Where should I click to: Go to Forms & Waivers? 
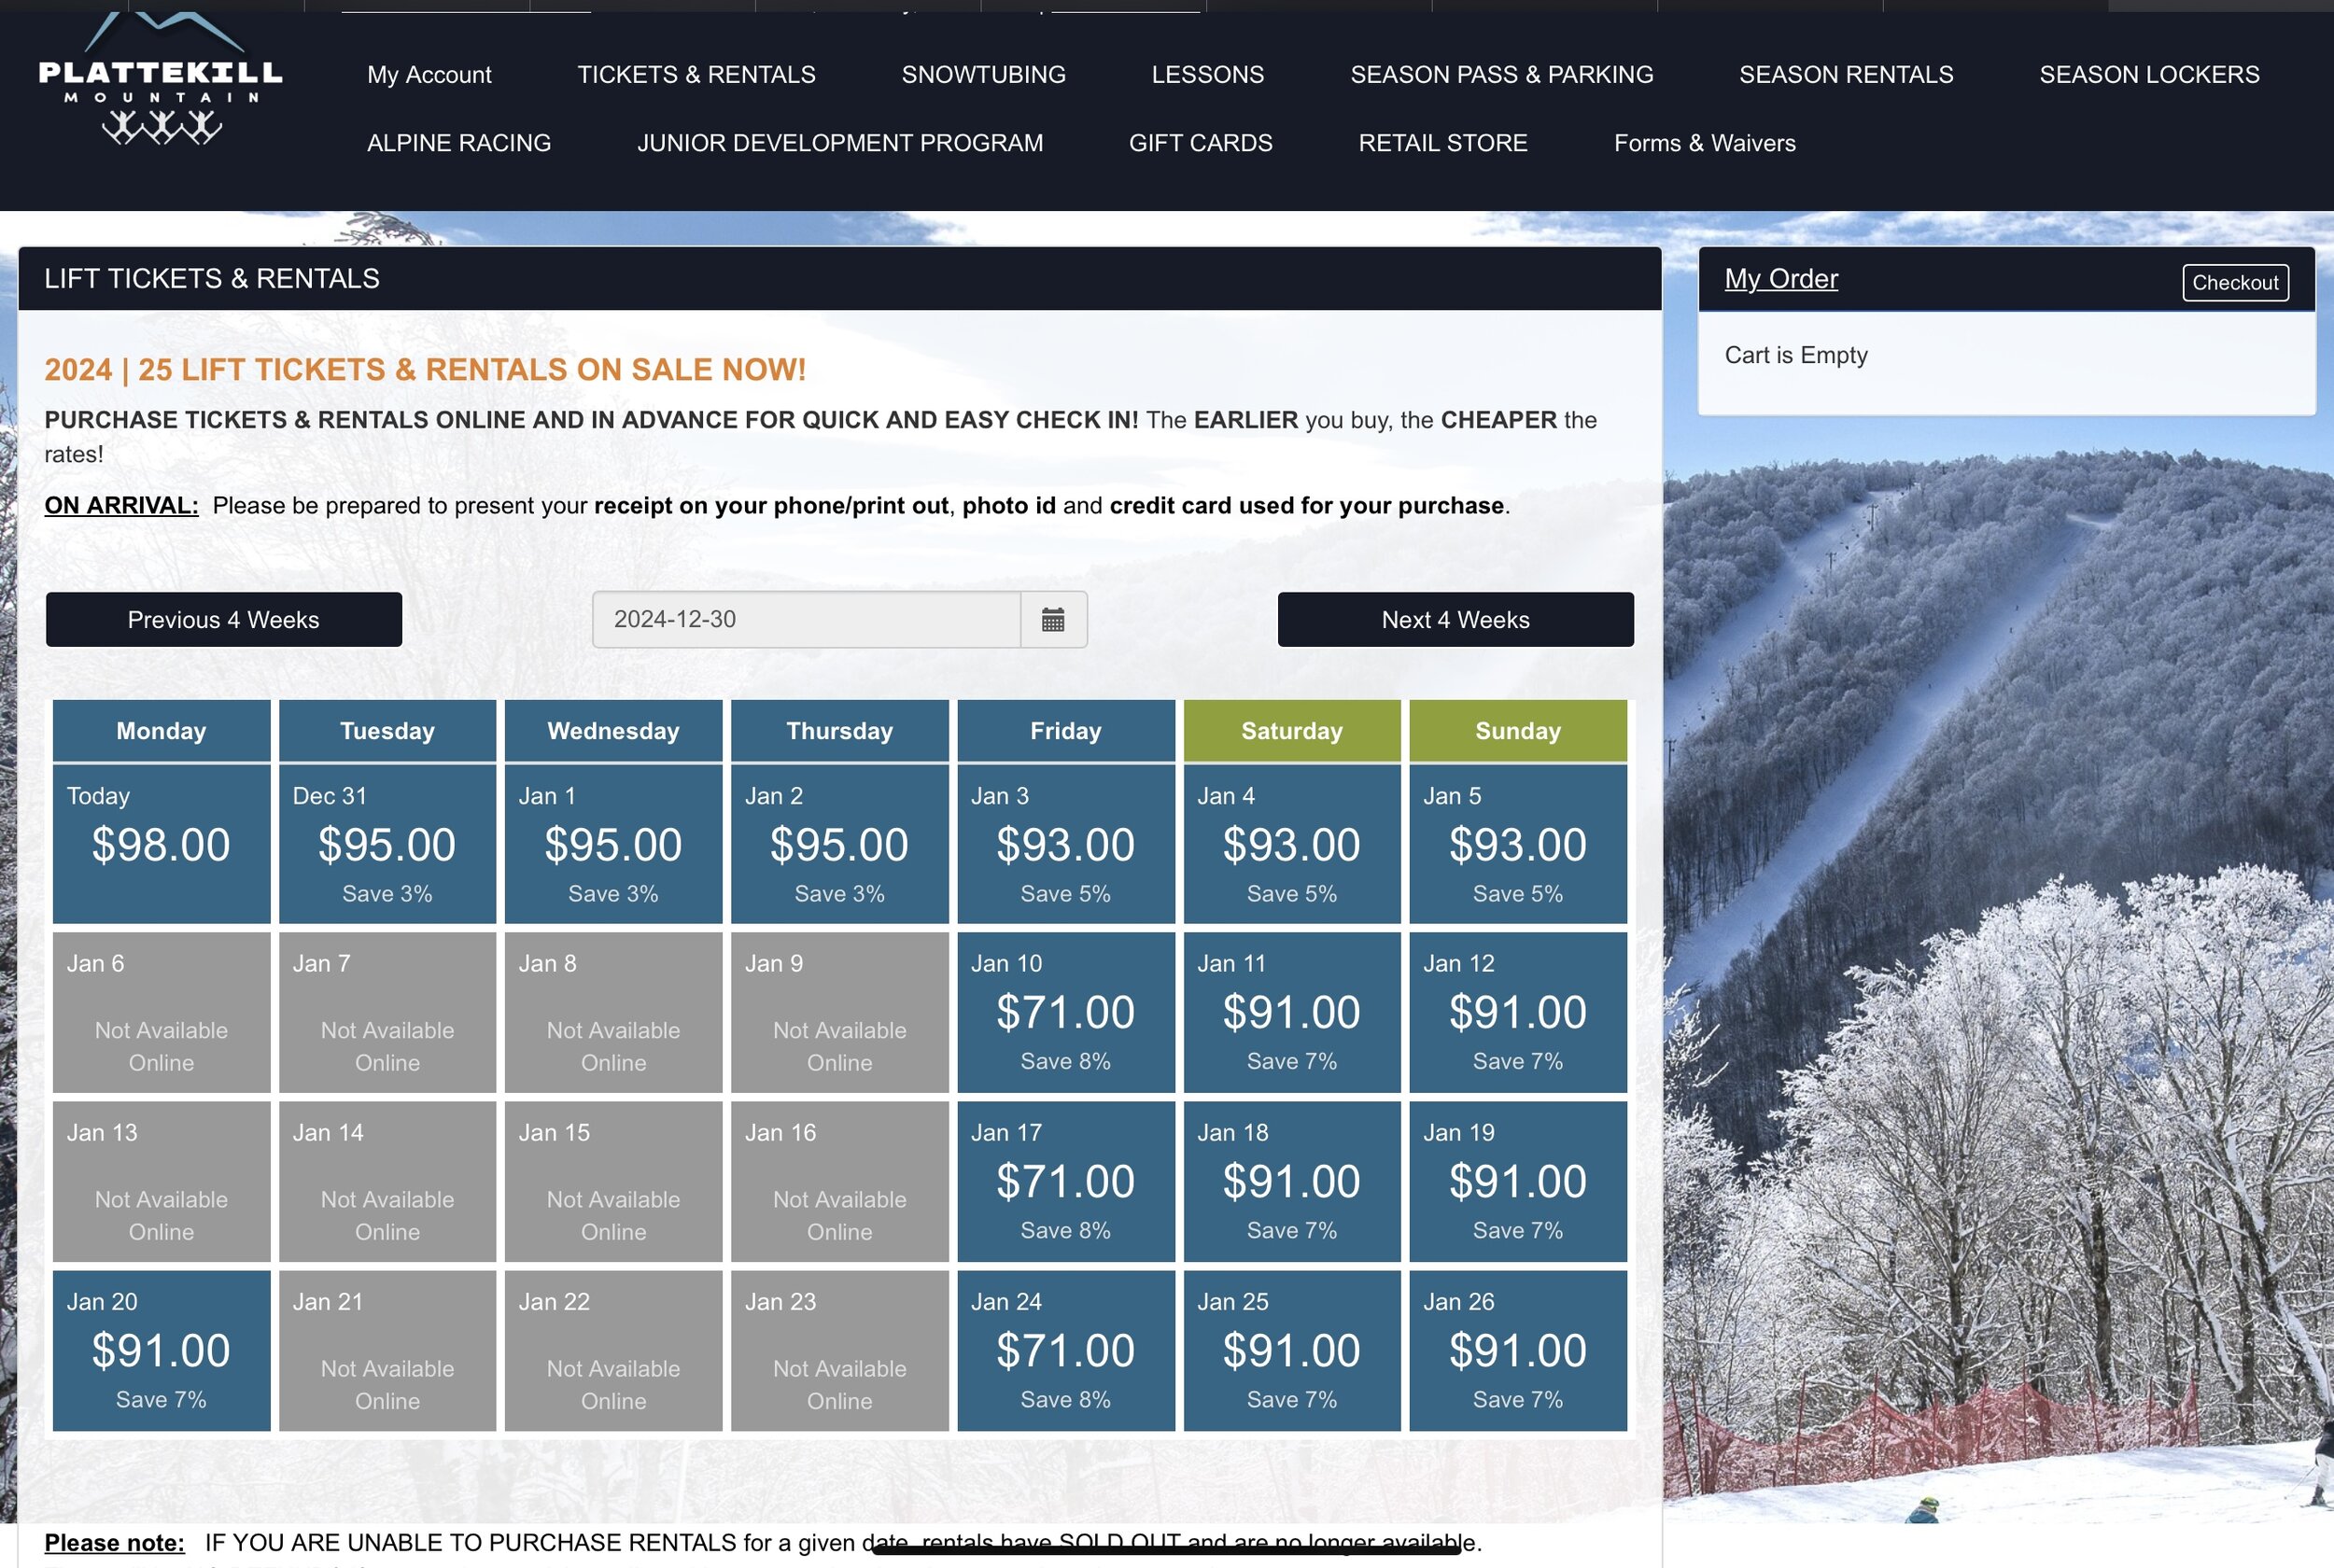click(x=1704, y=143)
